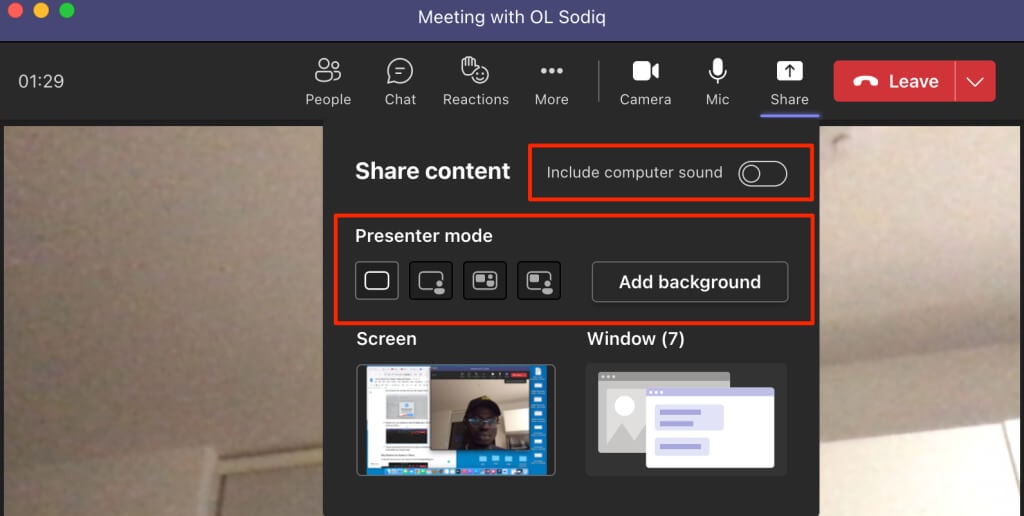Image resolution: width=1024 pixels, height=516 pixels.
Task: Choose a Window to share
Action: coord(686,419)
